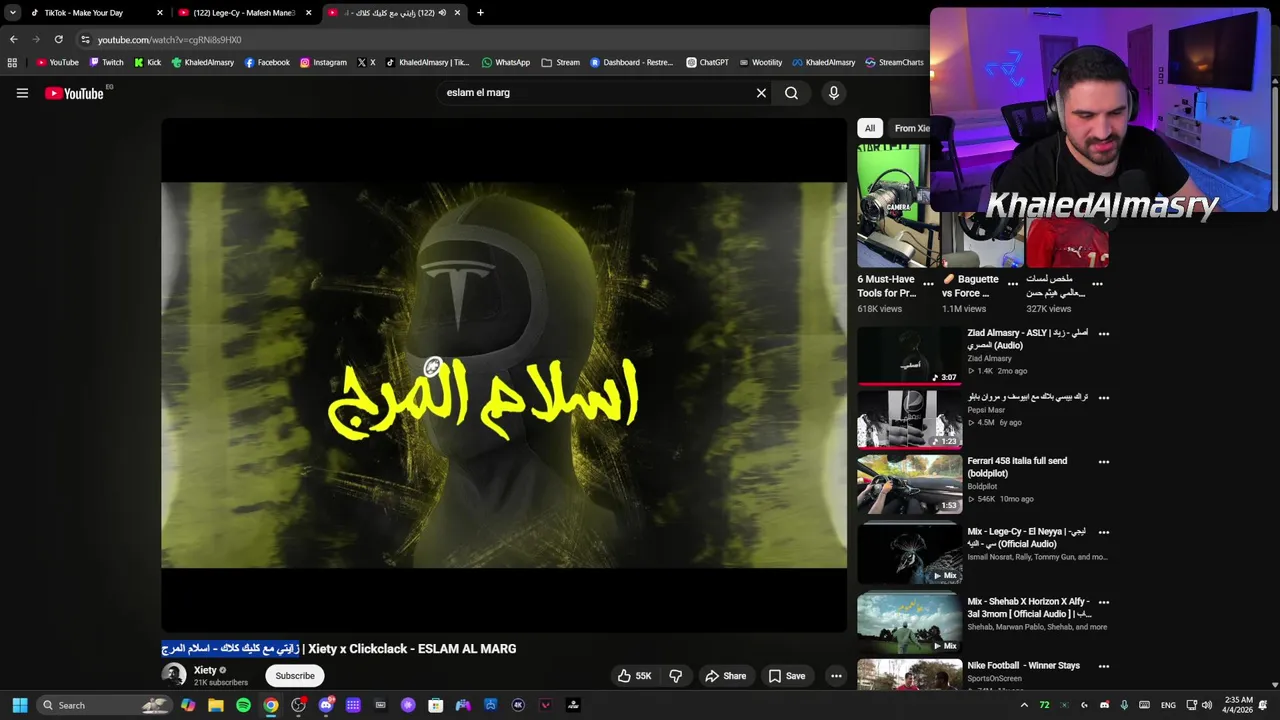Screen dimensions: 1280x720
Task: Clear the search text with the X
Action: pyautogui.click(x=761, y=93)
